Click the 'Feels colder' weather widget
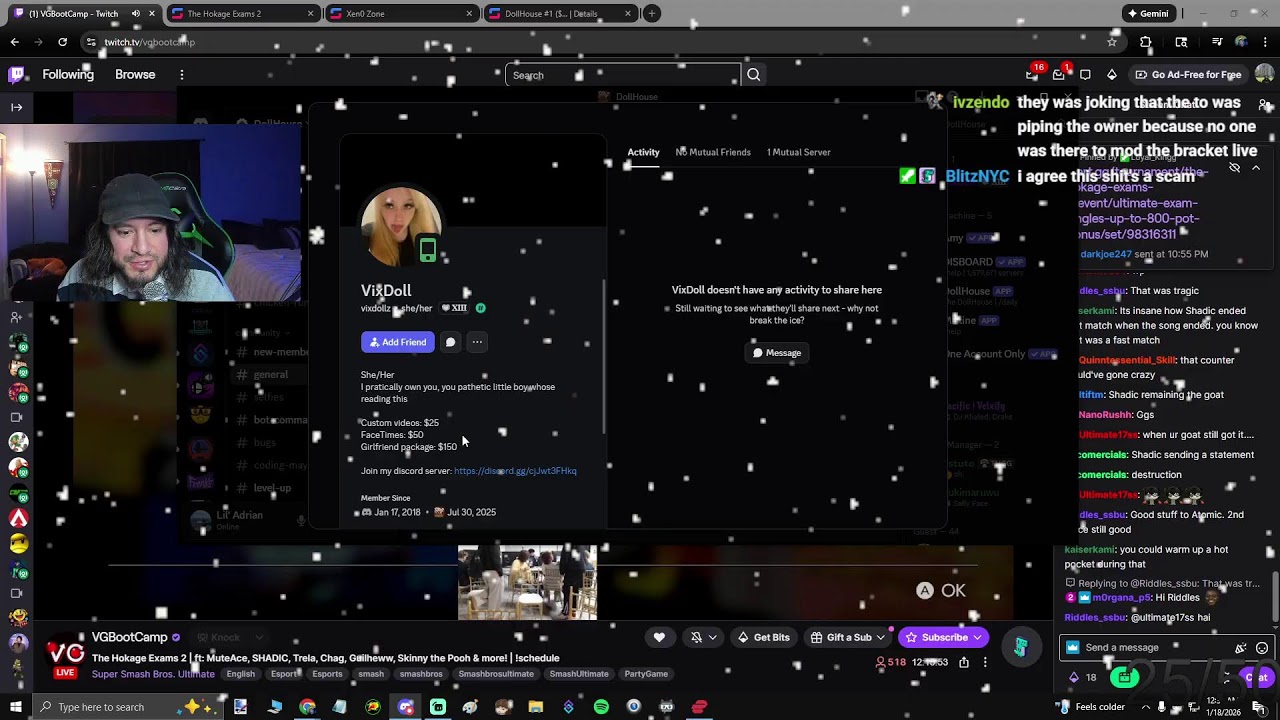Image resolution: width=1280 pixels, height=720 pixels. [1089, 707]
